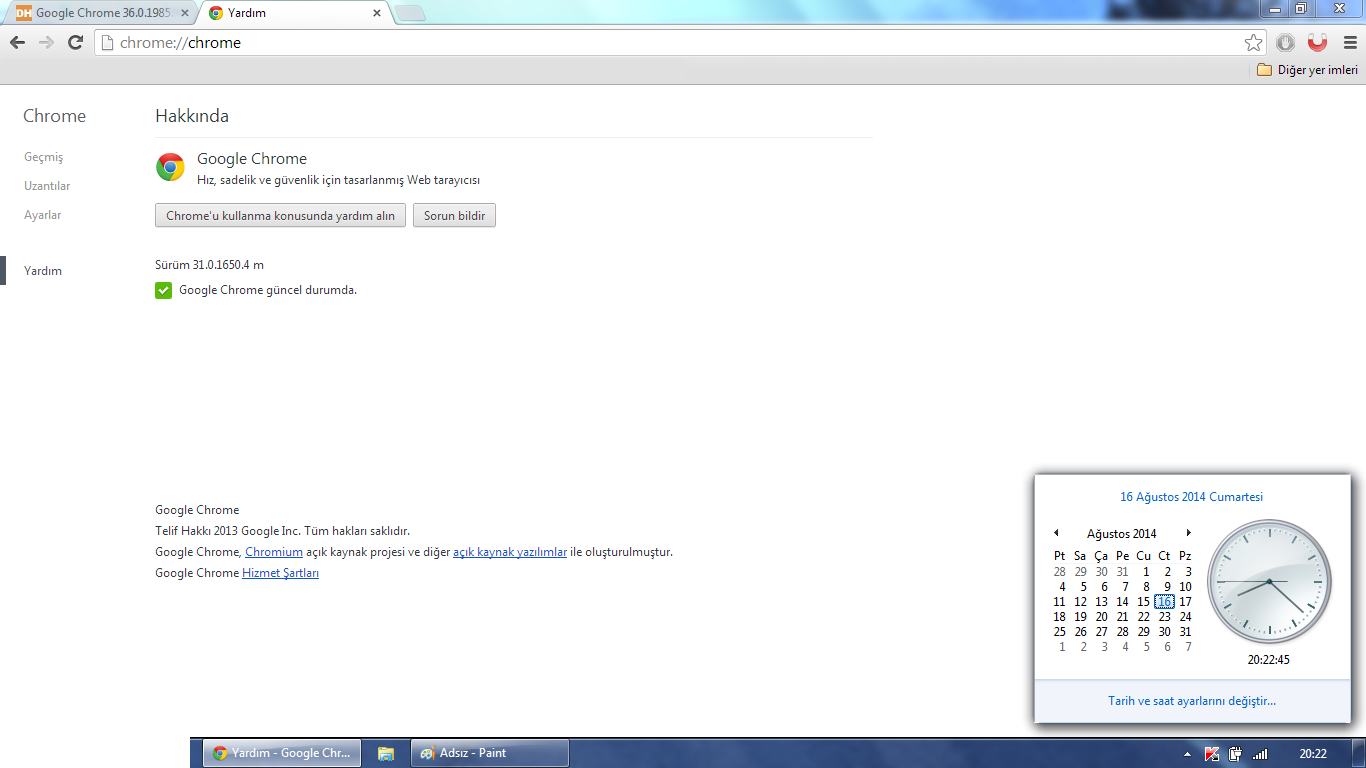
Task: Switch to Adsız - Paint in the taskbar
Action: click(x=490, y=753)
